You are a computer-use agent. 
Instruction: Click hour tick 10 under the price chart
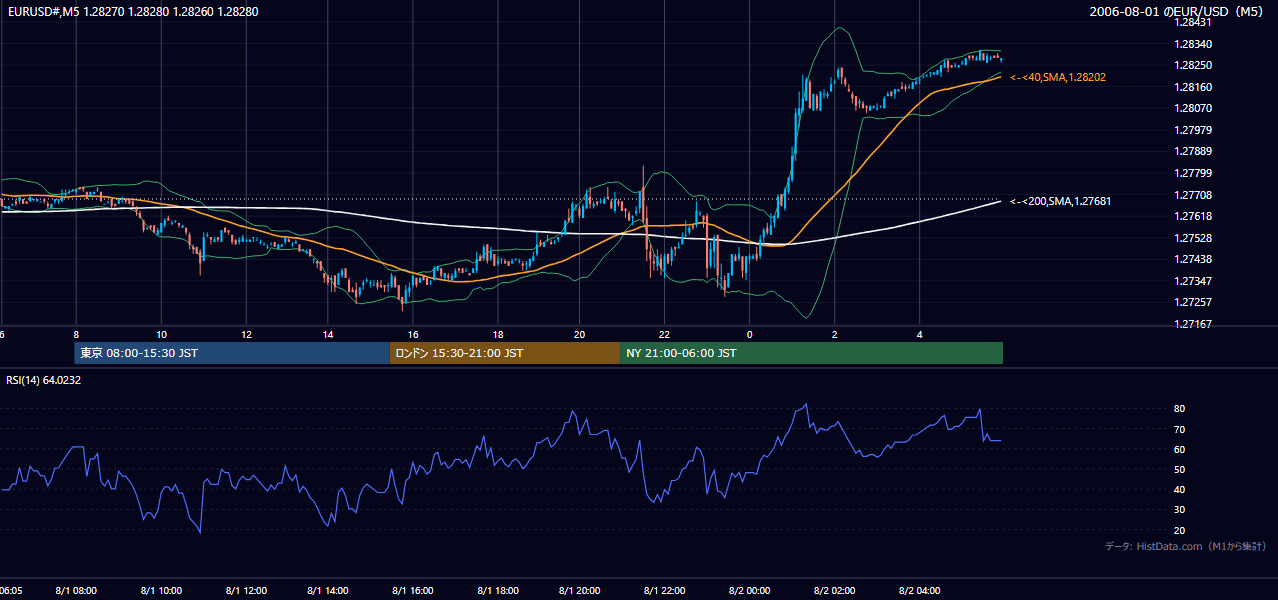[162, 334]
